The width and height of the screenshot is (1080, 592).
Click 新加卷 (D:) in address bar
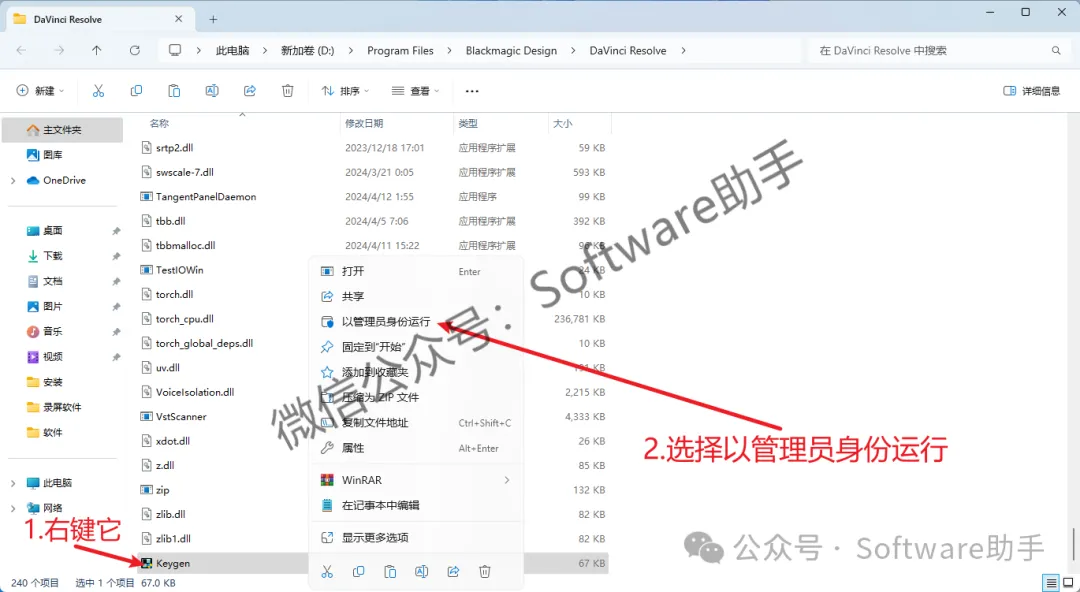[x=307, y=50]
